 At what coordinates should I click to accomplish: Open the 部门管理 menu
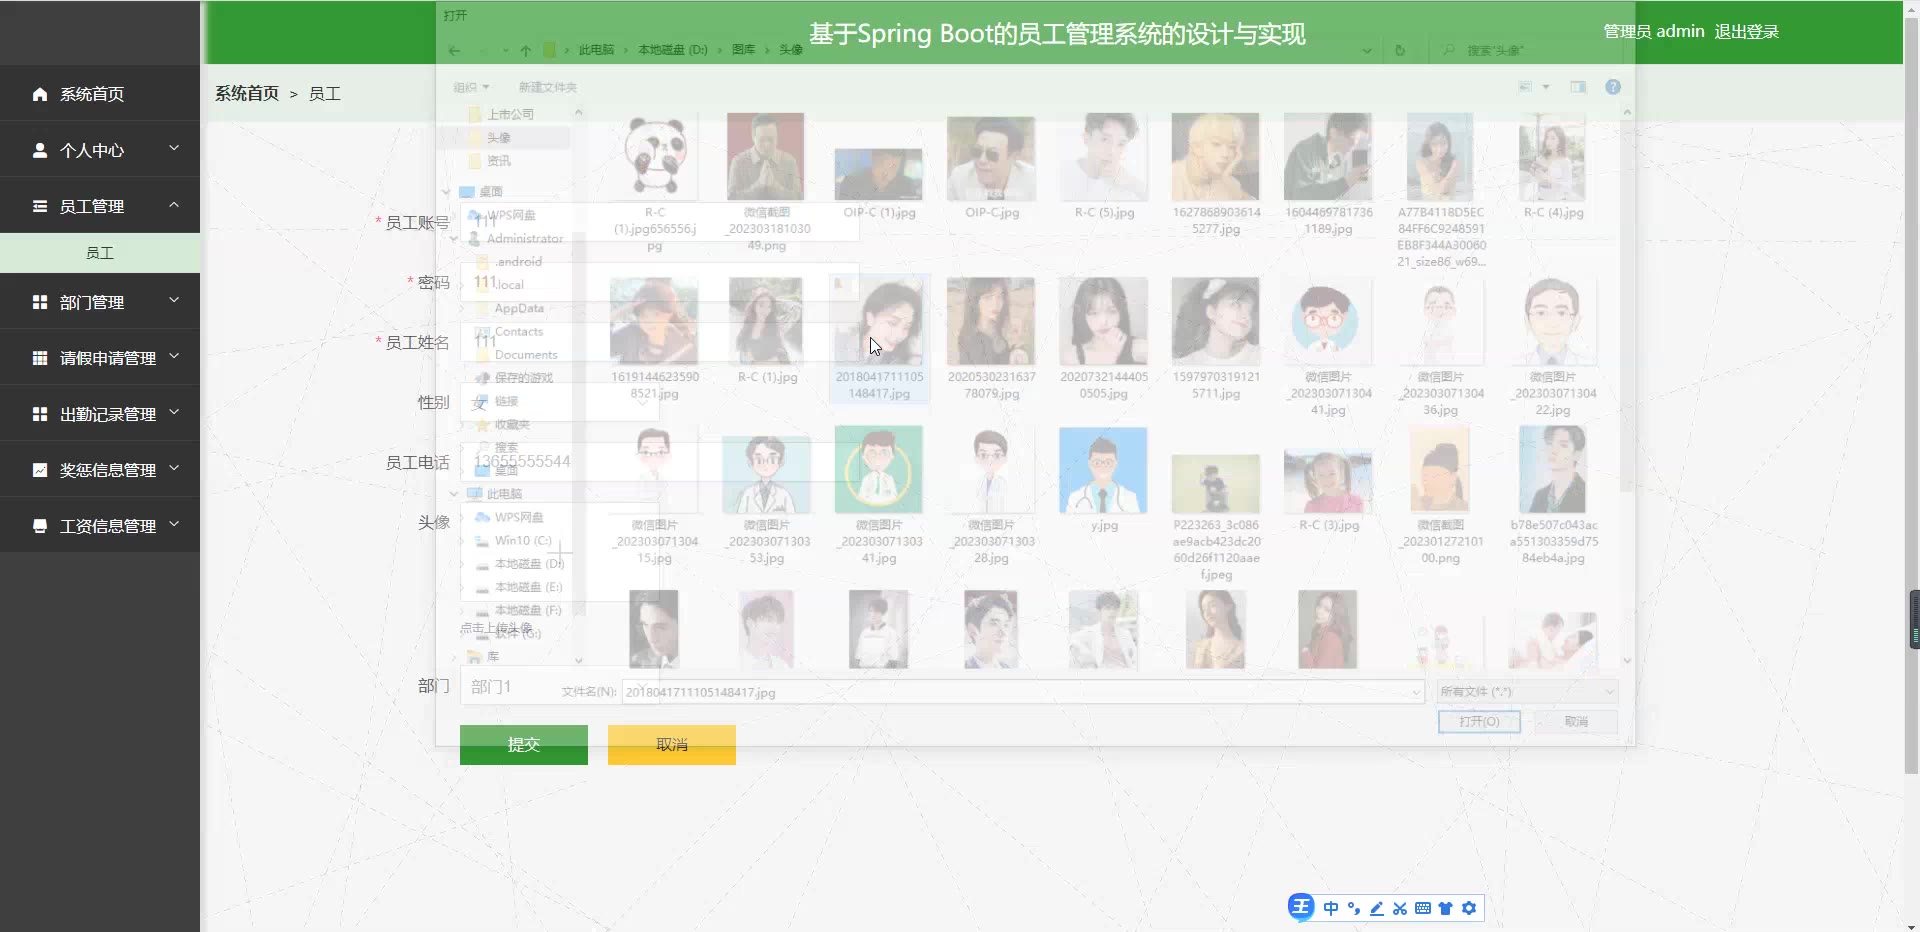point(100,302)
